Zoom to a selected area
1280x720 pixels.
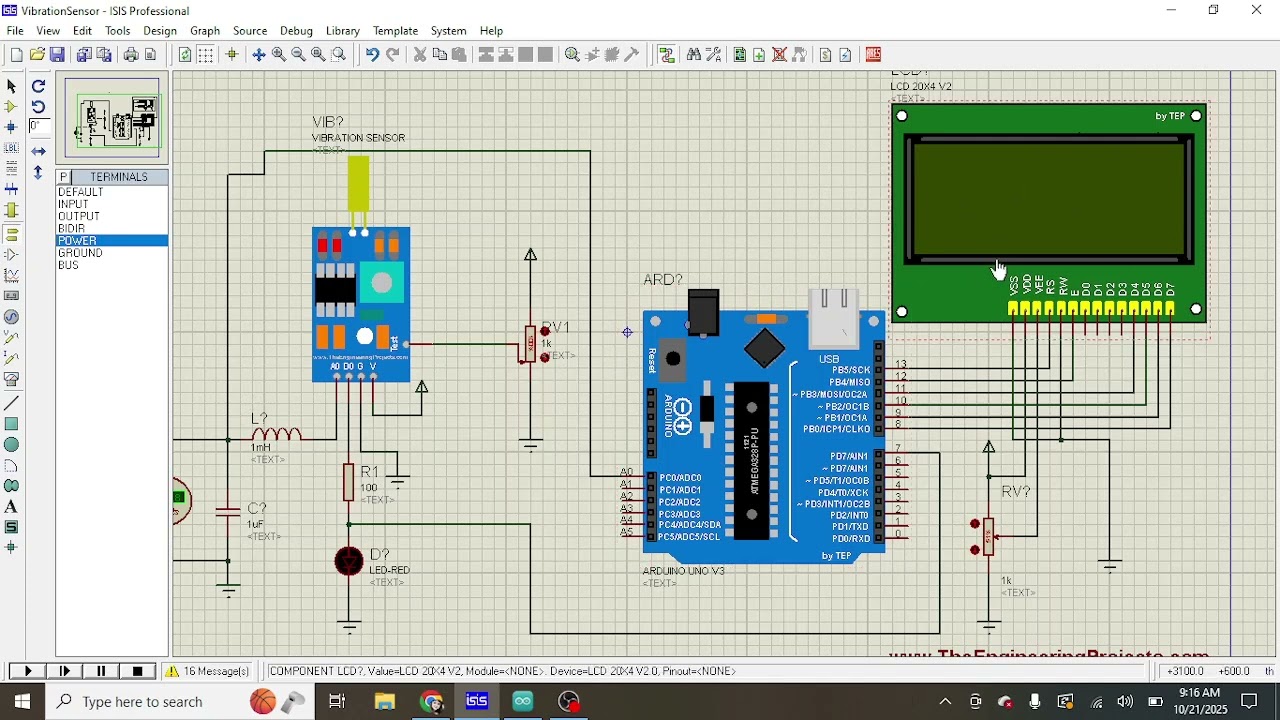(339, 55)
